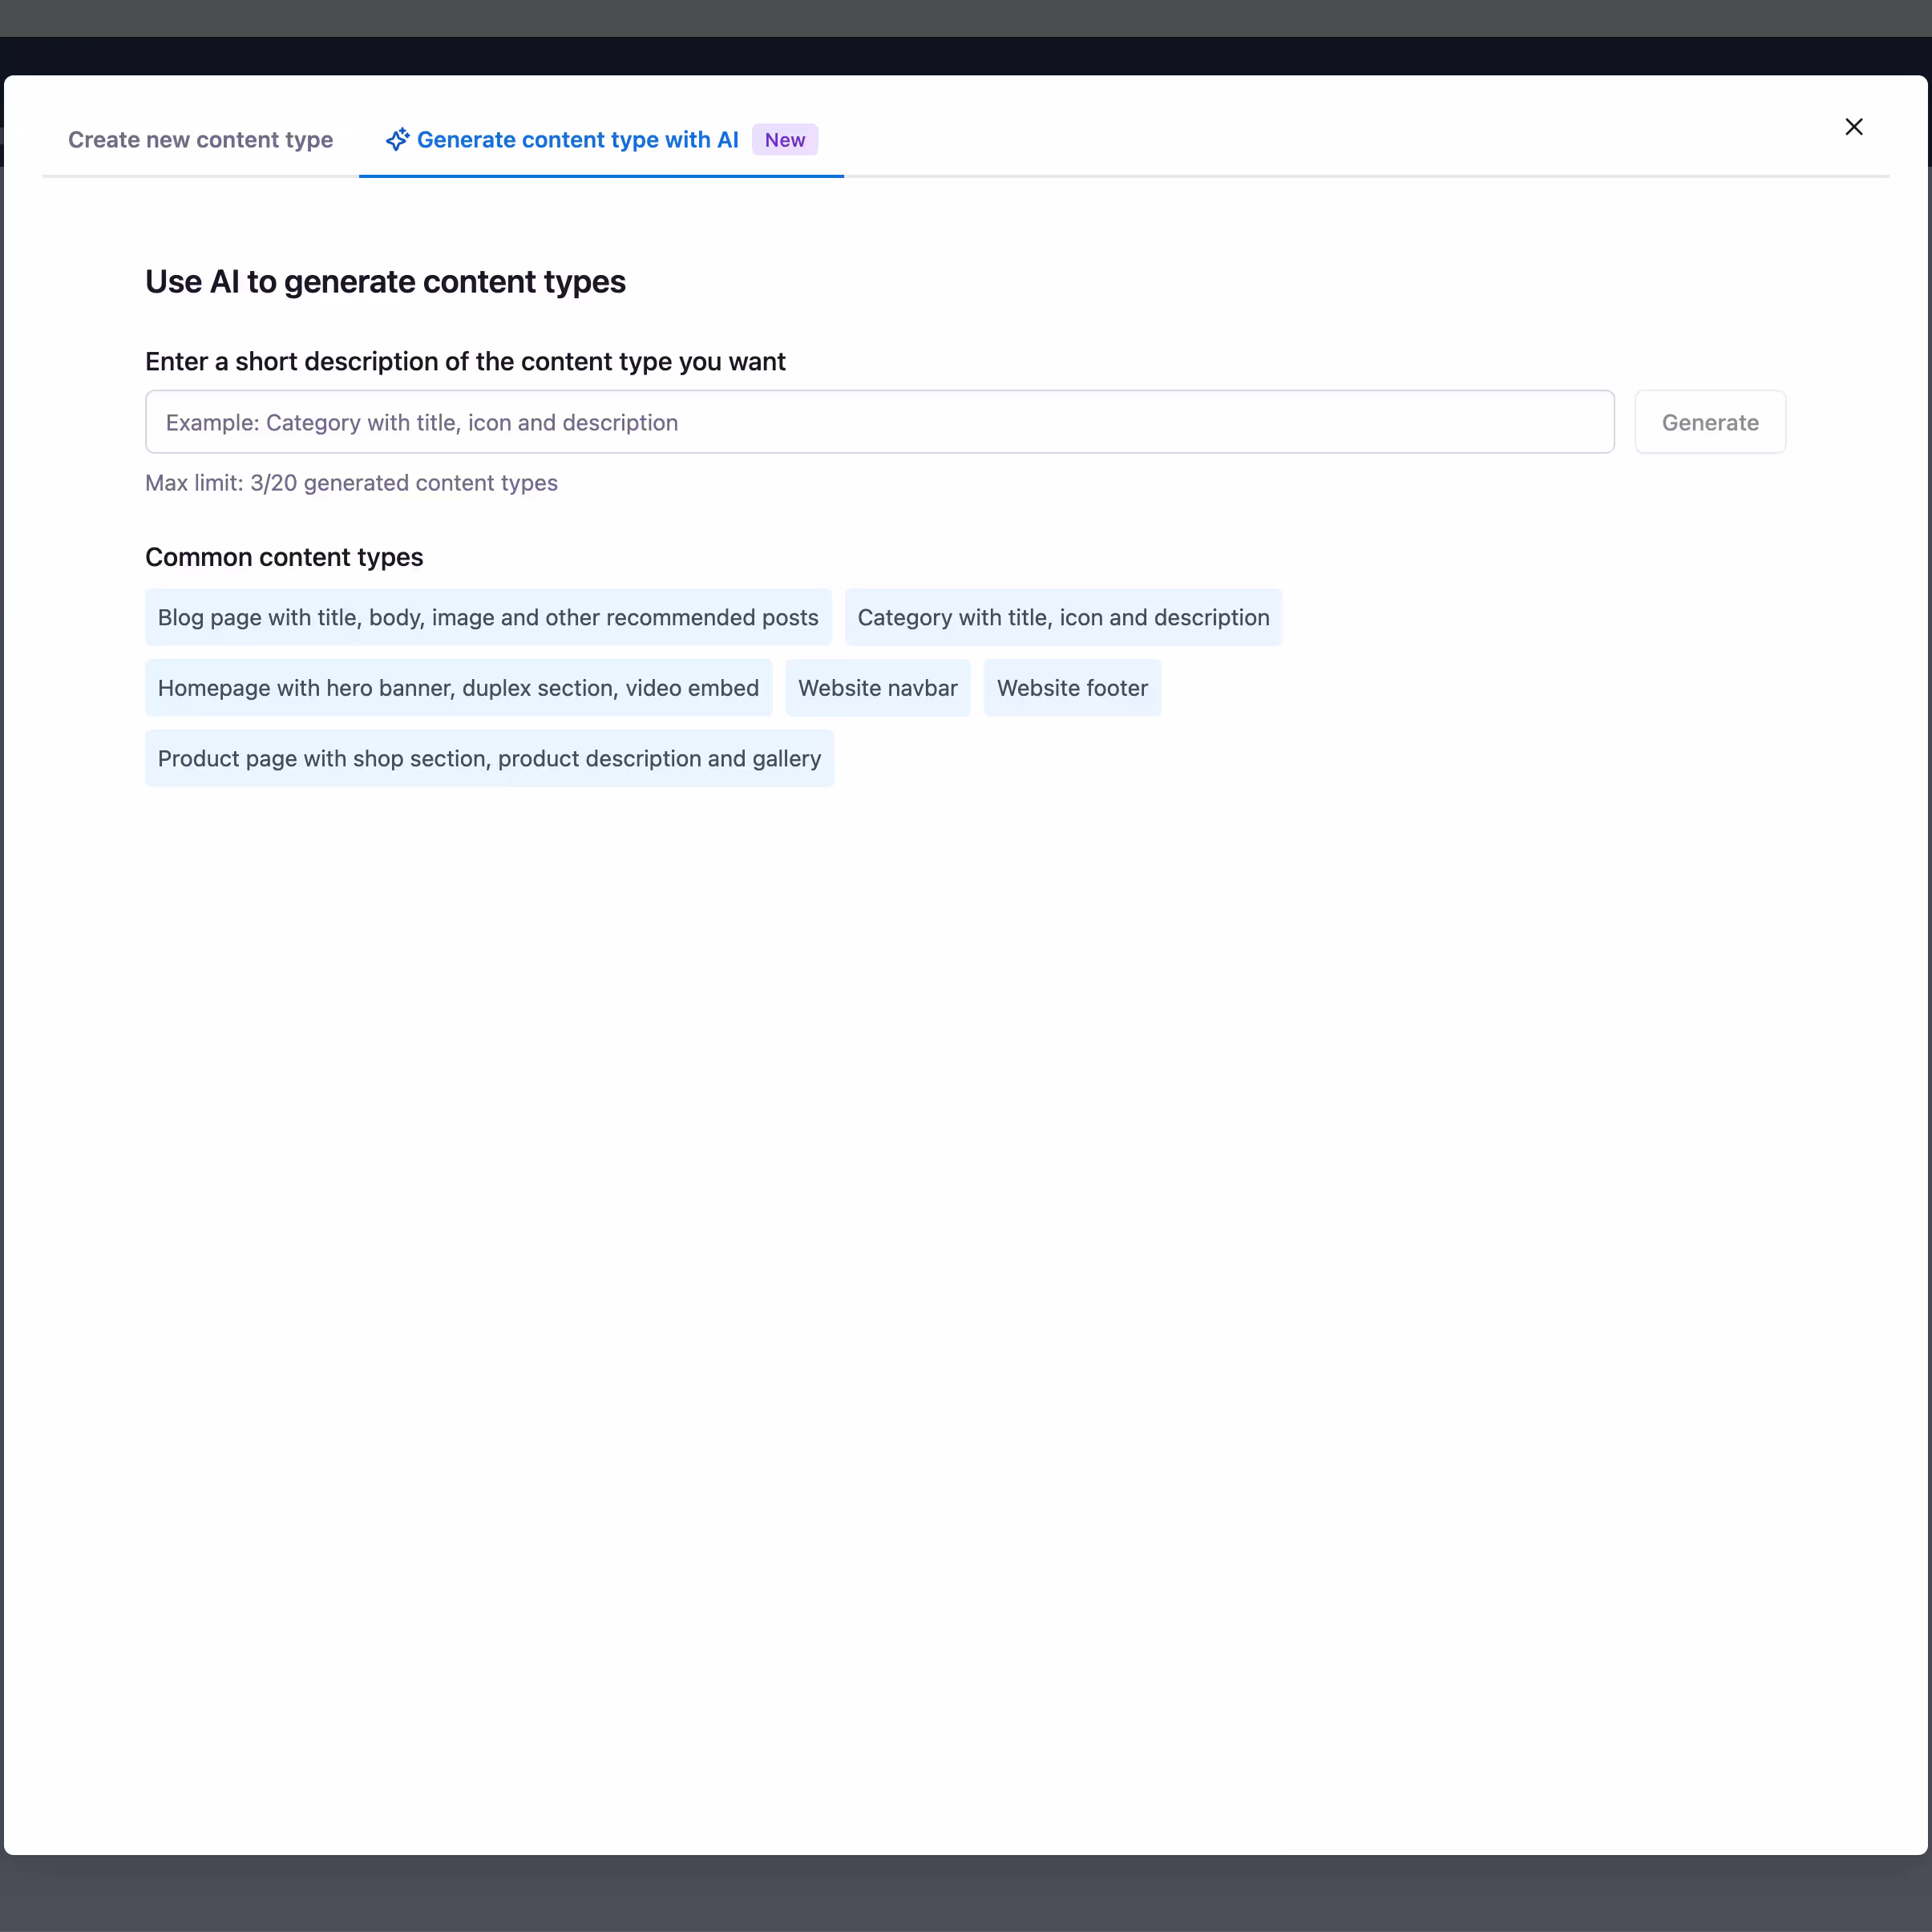Select the Website footer chip
Image resolution: width=1932 pixels, height=1932 pixels.
[1072, 688]
